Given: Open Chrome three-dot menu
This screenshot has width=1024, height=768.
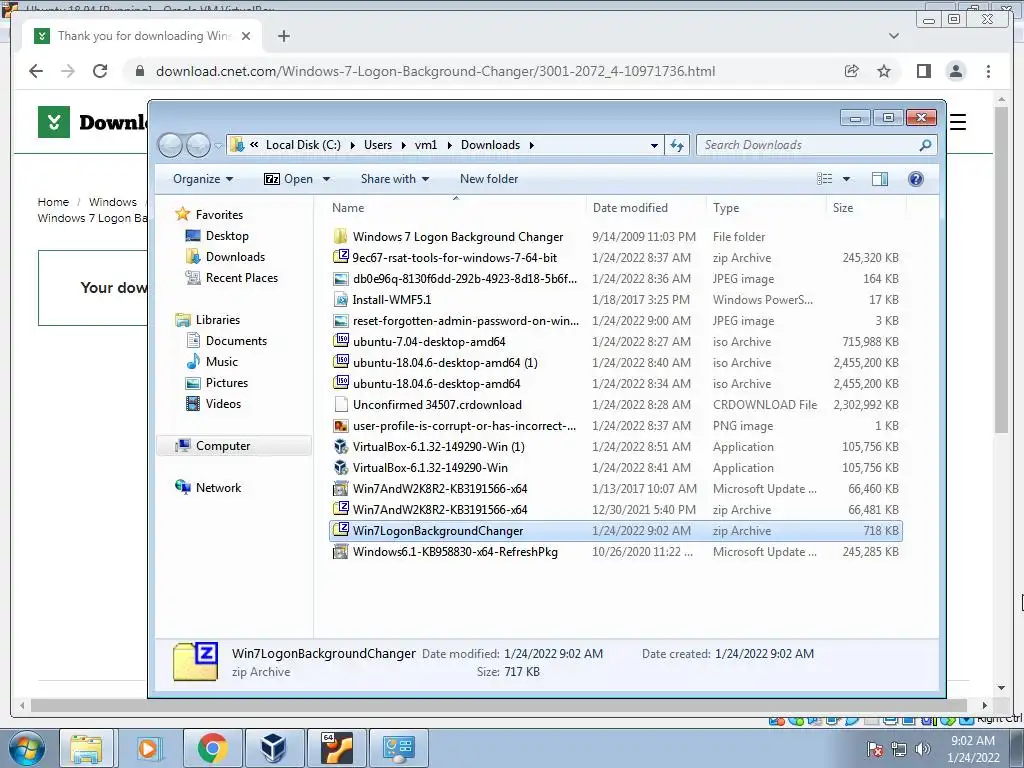Looking at the screenshot, I should click(988, 71).
